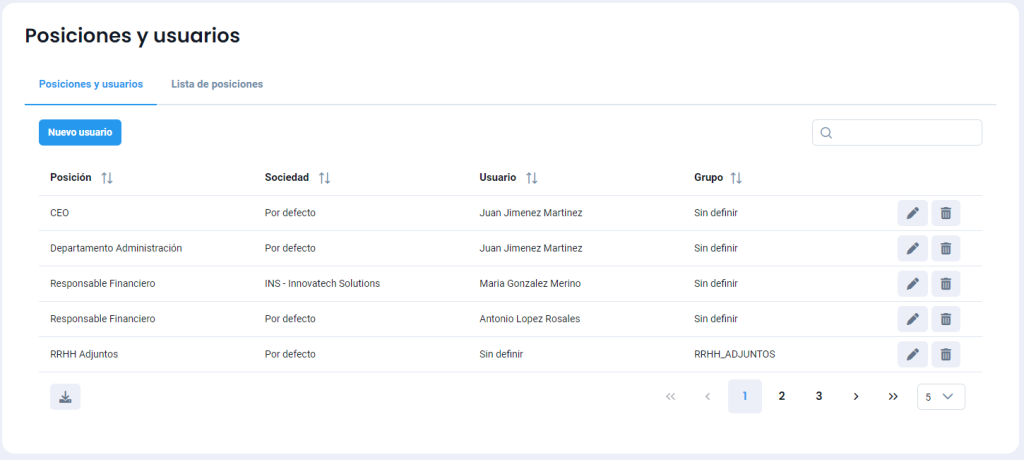Screen dimensions: 1024x460
Task: Jump to the last page
Action: point(893,397)
